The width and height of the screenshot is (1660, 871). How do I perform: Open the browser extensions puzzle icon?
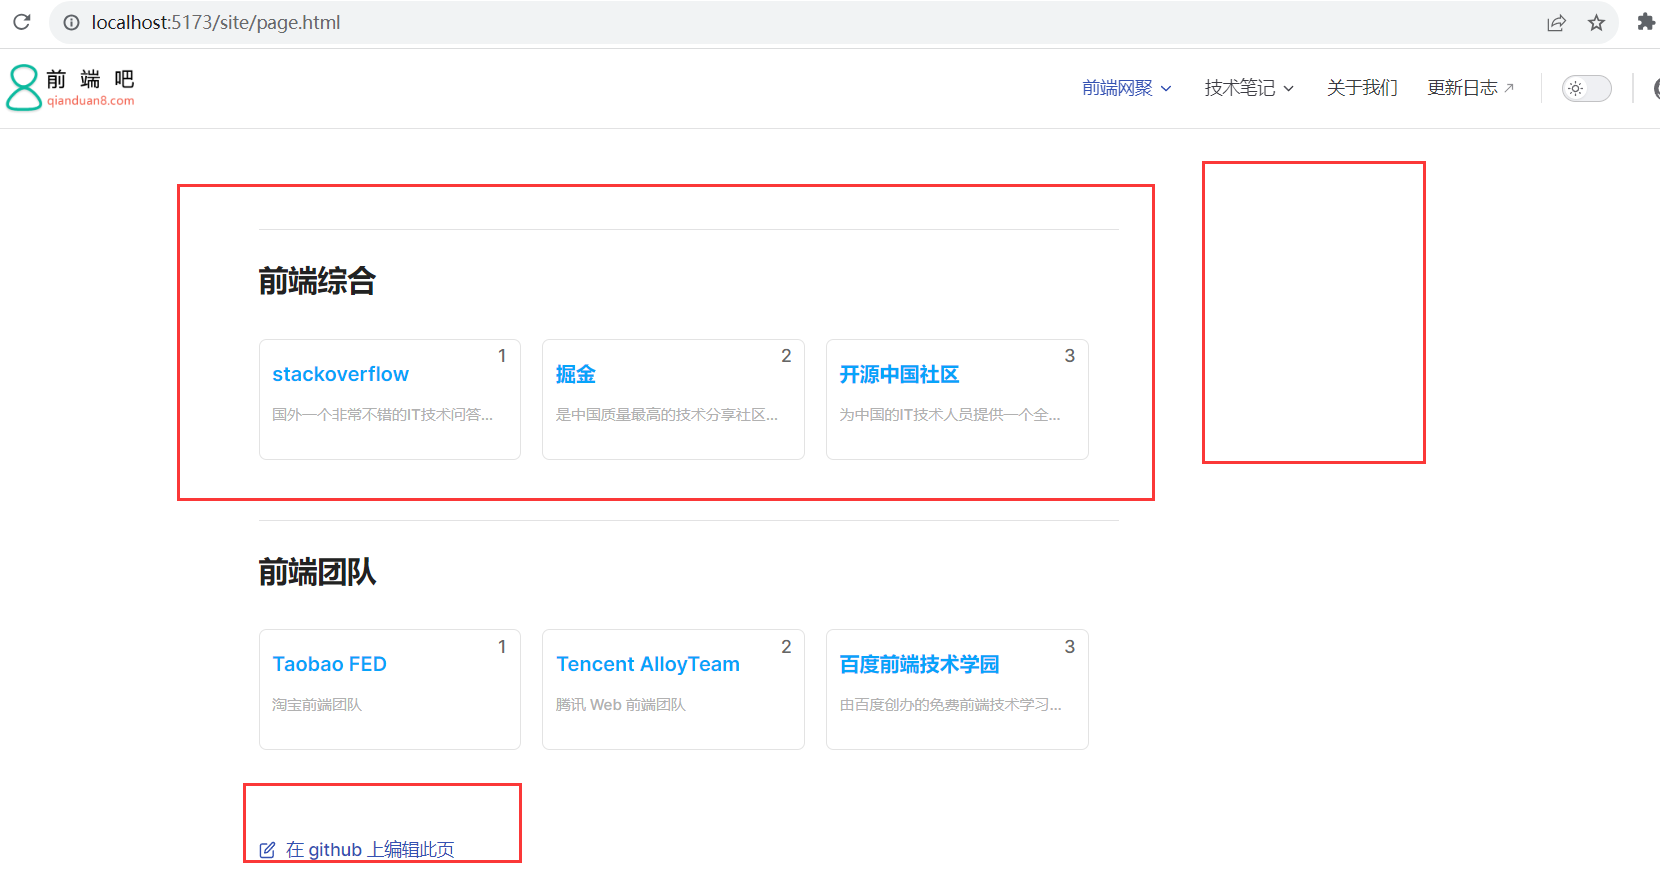click(1645, 22)
